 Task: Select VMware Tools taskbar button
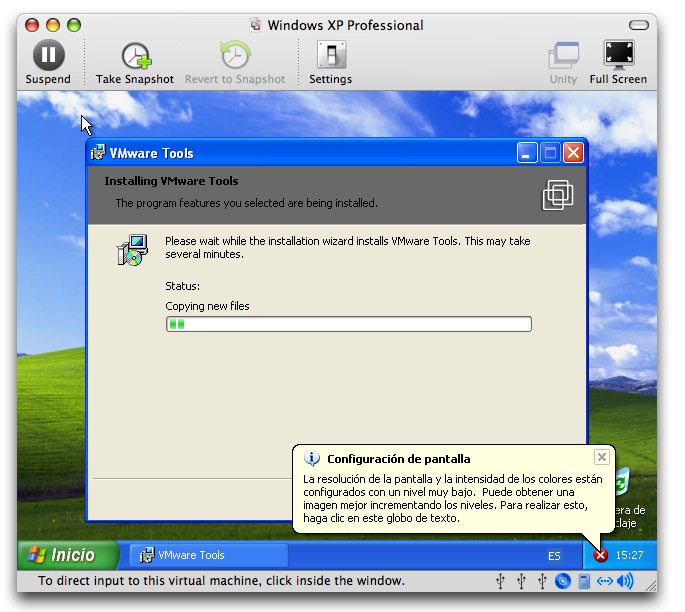click(x=209, y=555)
